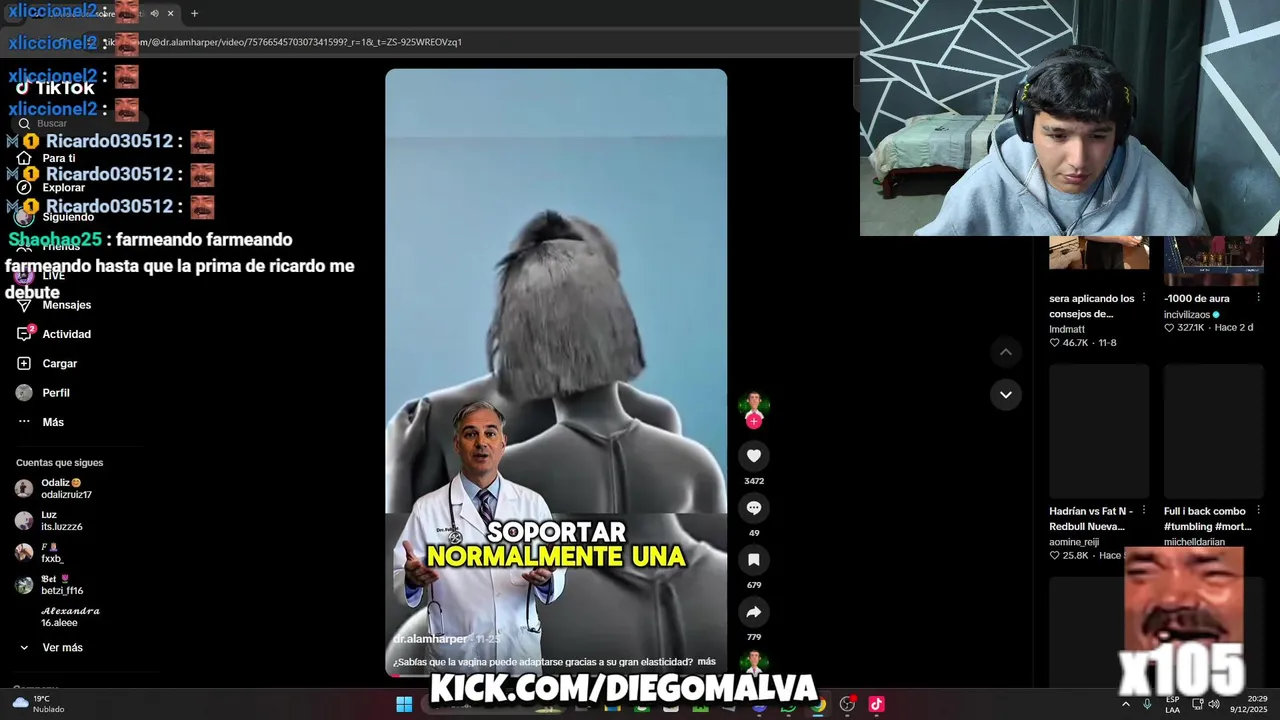This screenshot has width=1280, height=720.
Task: Open the Windows Start menu
Action: click(404, 705)
